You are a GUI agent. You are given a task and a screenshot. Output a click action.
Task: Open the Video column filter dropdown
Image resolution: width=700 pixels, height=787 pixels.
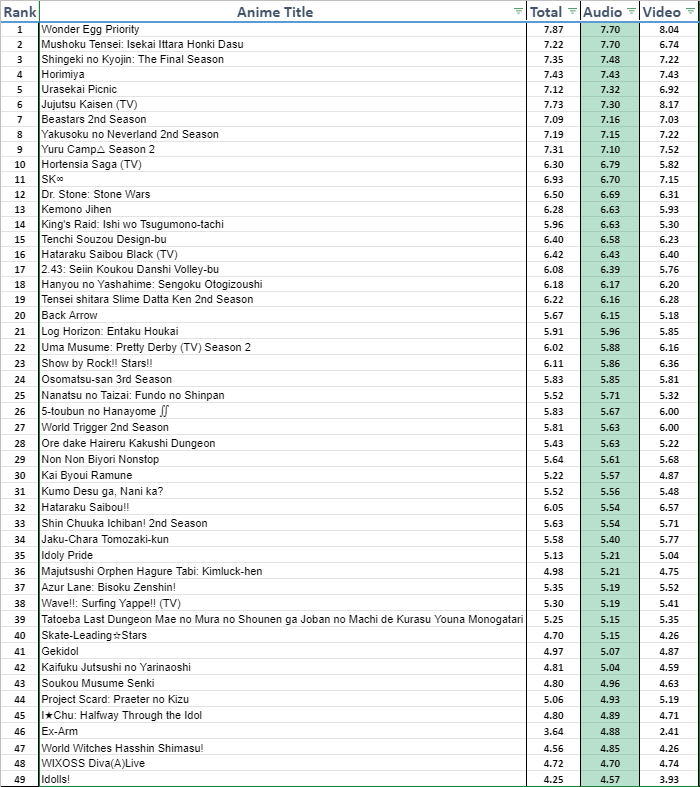point(690,12)
